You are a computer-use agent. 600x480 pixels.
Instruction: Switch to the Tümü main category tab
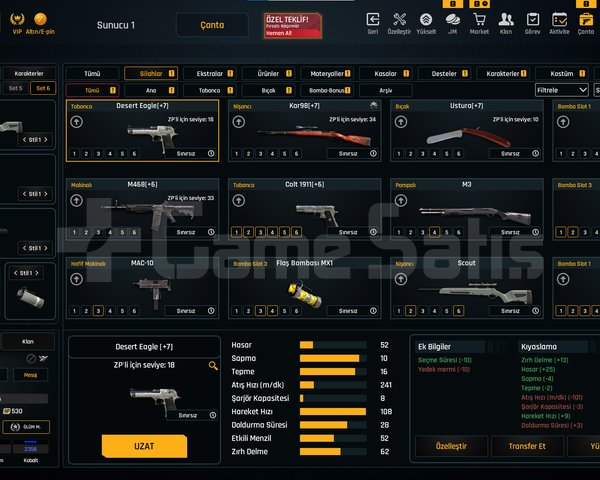92,73
